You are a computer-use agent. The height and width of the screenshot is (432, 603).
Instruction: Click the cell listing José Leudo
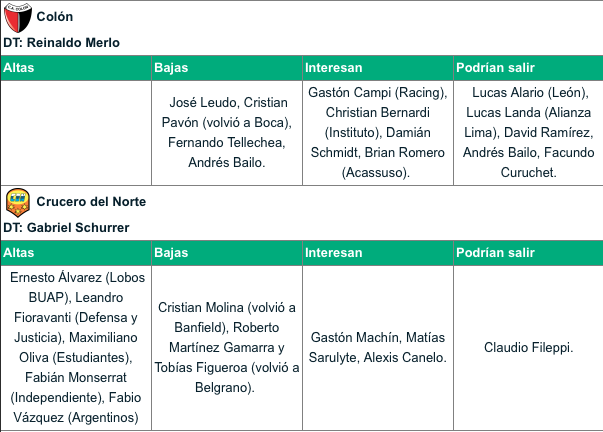pos(227,133)
